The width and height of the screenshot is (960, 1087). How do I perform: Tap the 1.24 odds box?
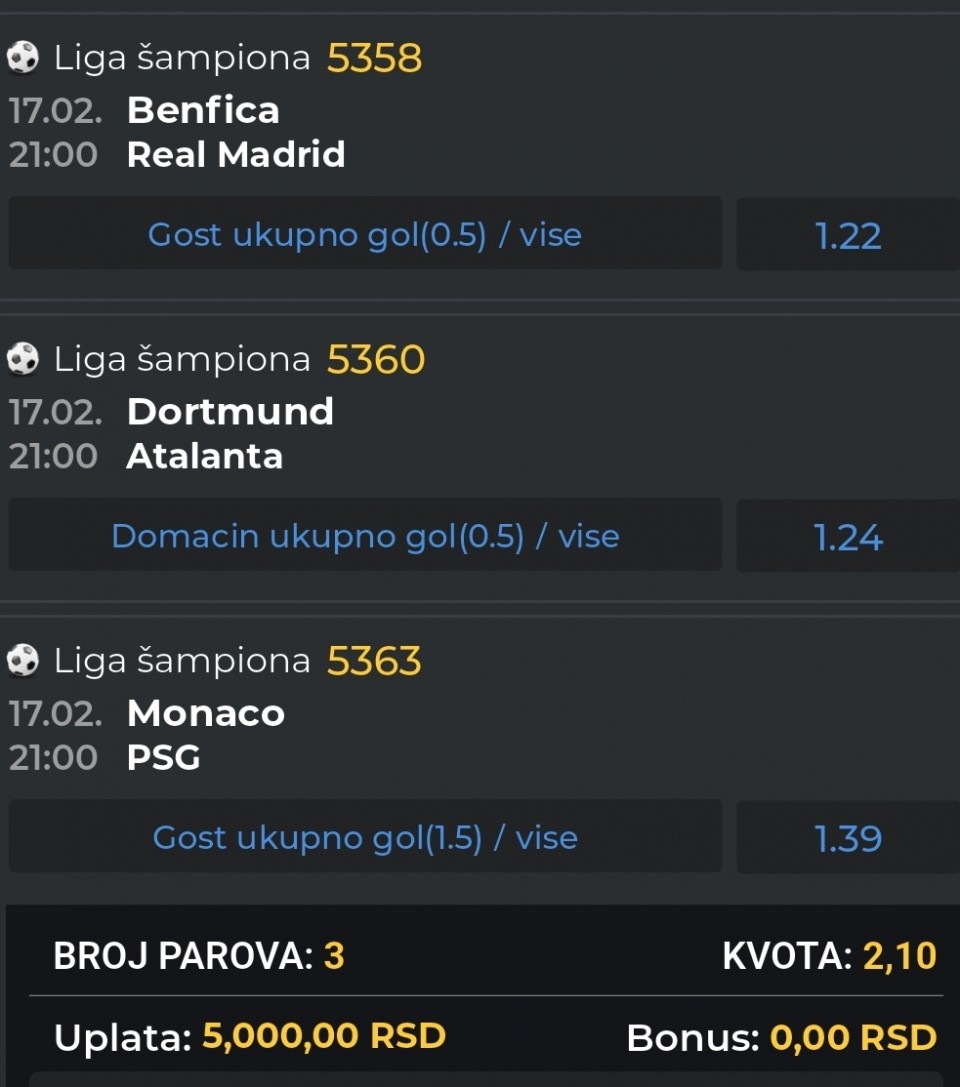(848, 538)
